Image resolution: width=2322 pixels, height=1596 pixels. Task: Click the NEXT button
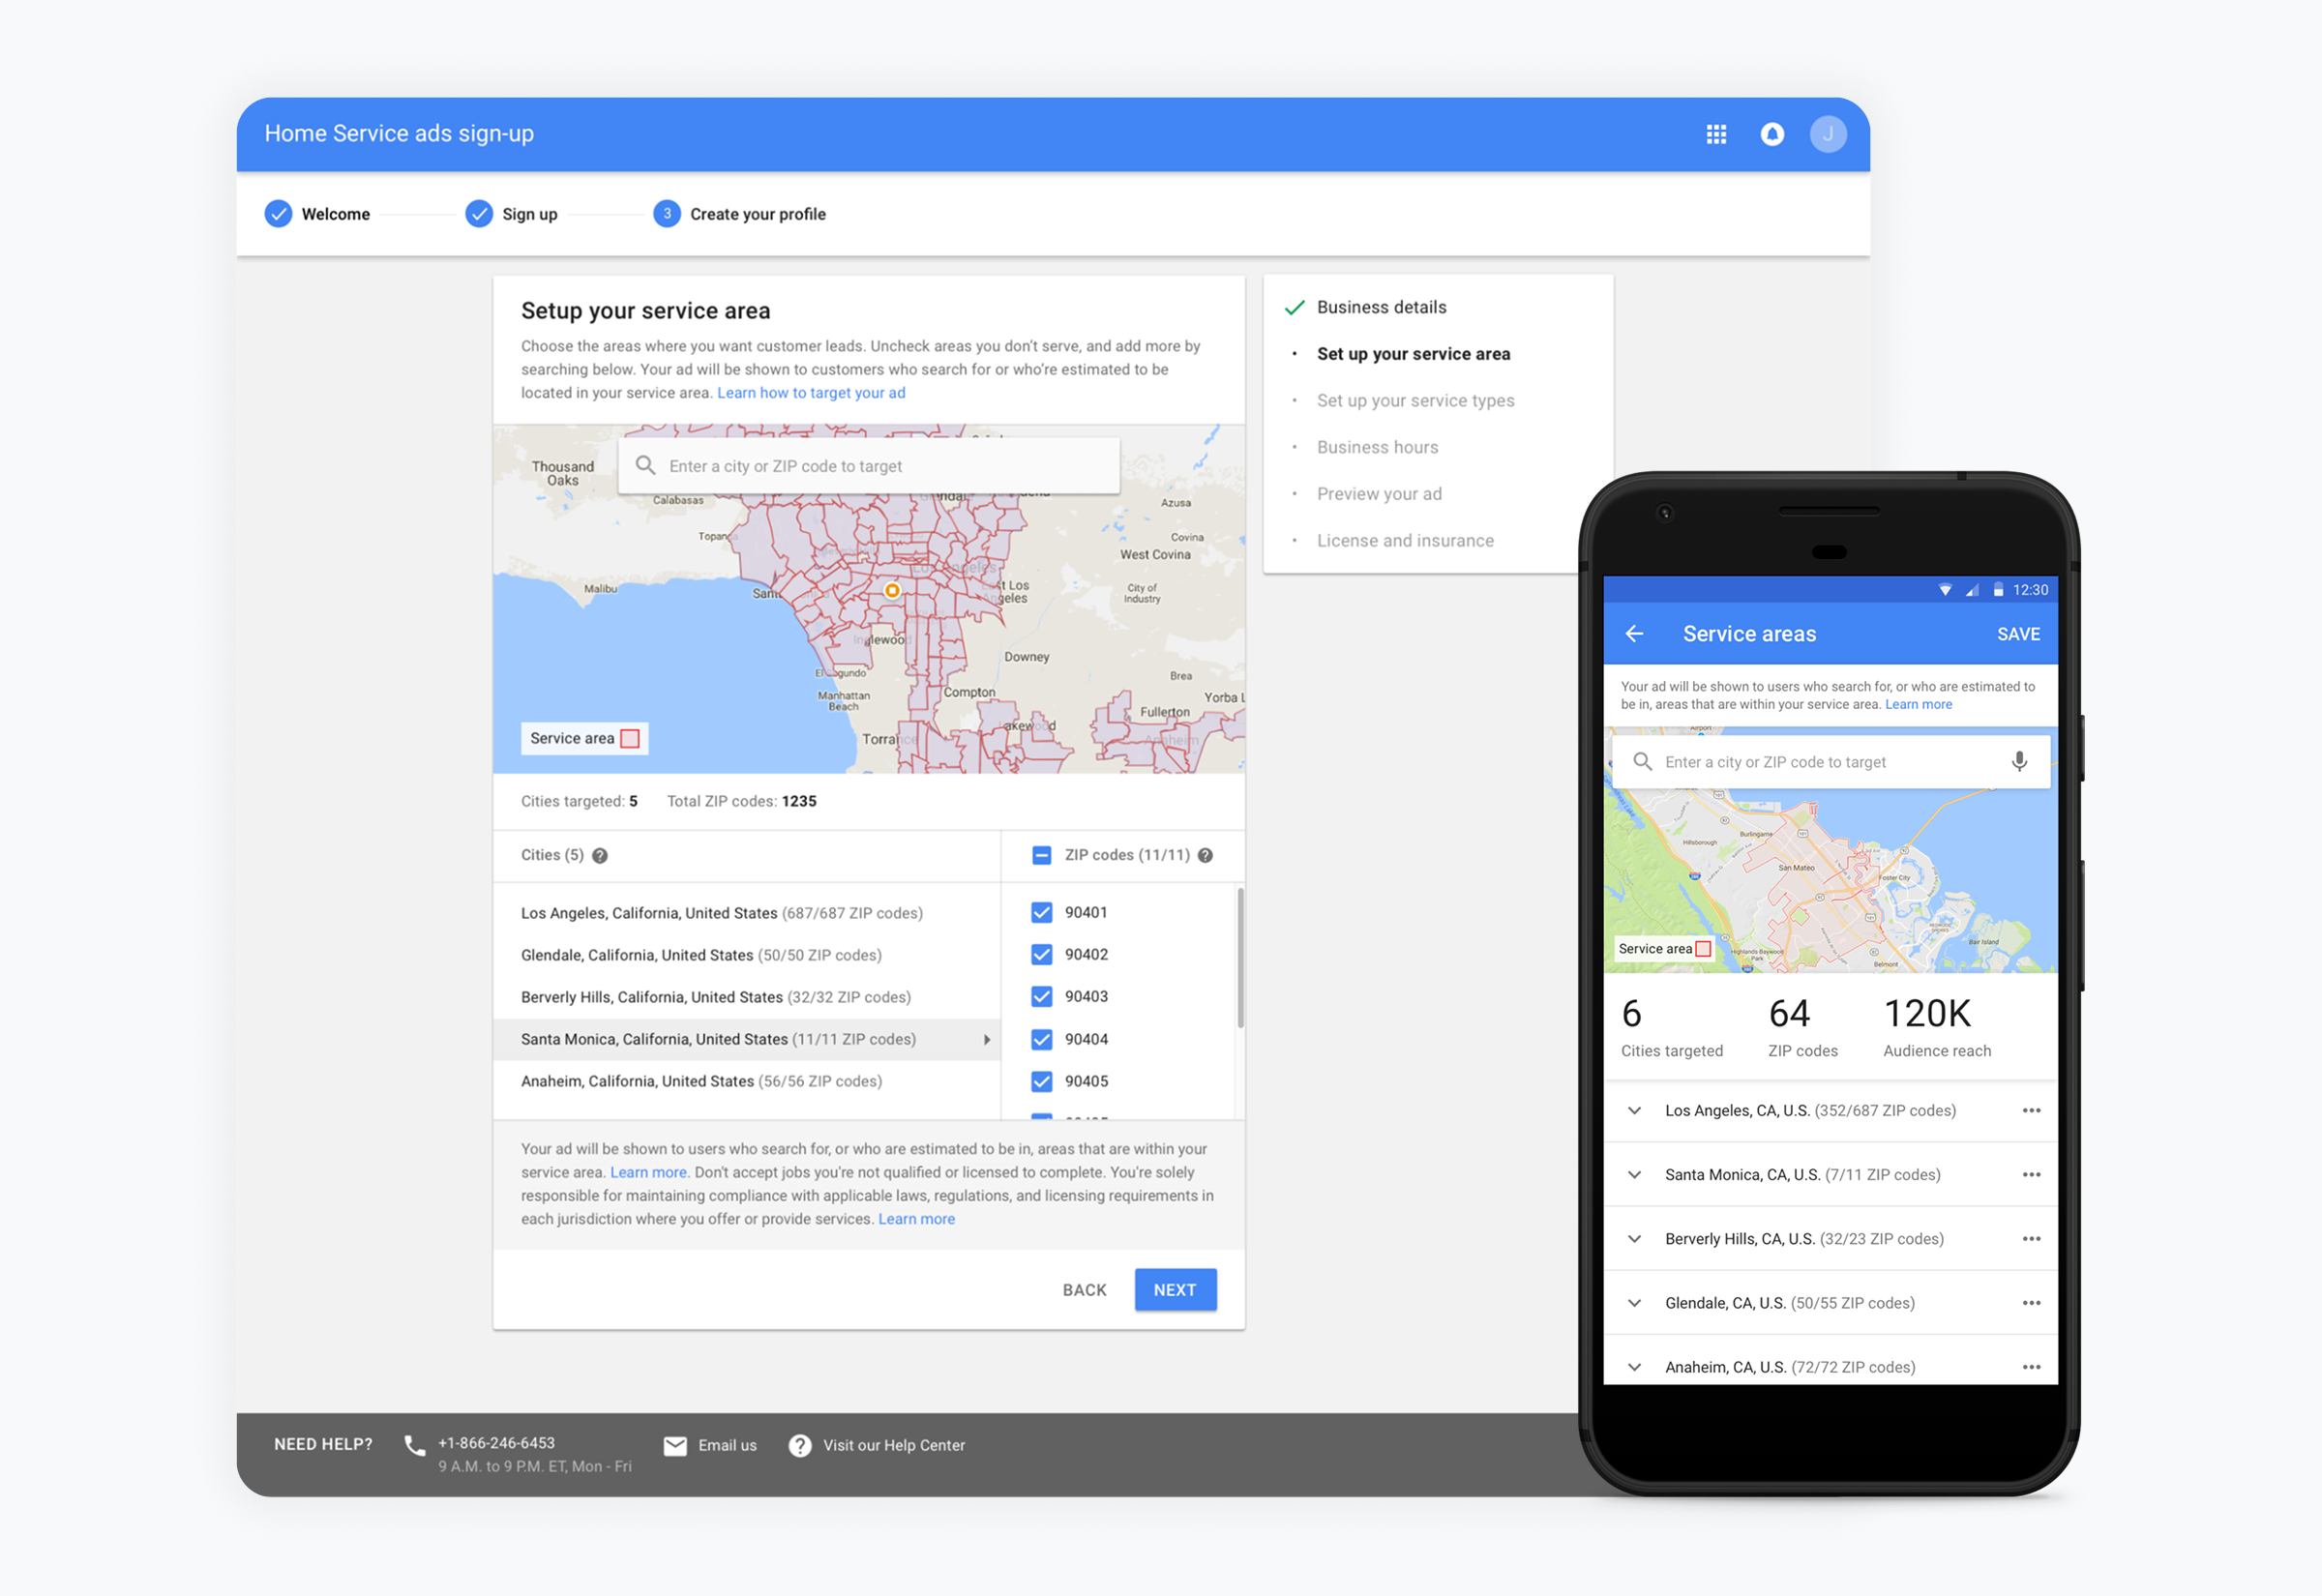click(x=1174, y=1290)
